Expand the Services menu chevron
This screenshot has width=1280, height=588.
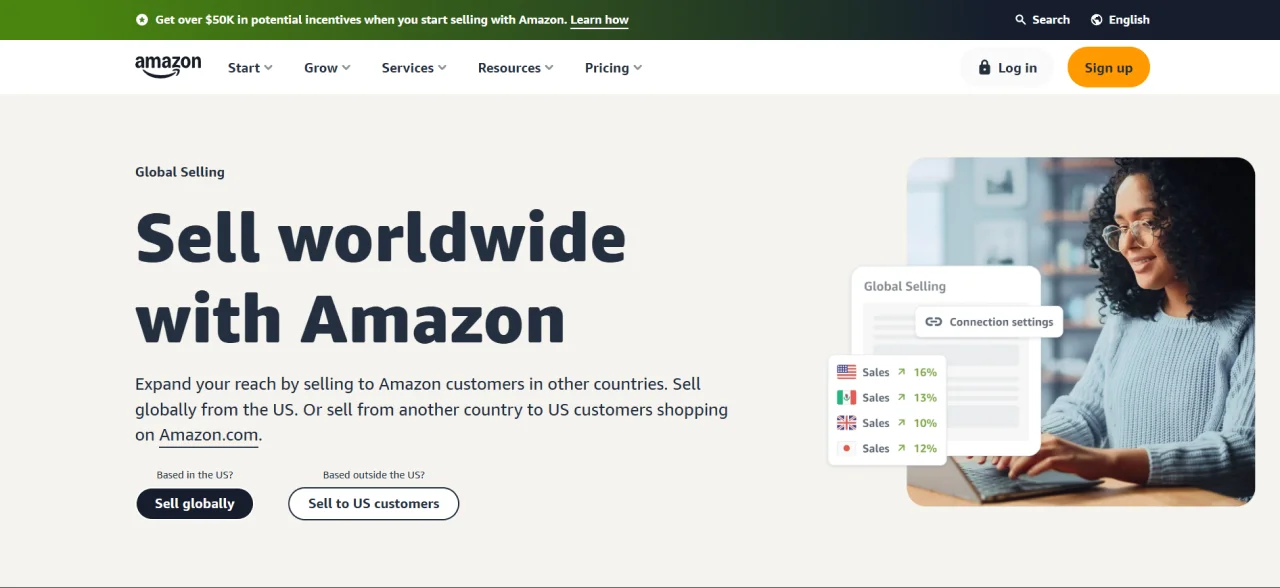tap(442, 68)
